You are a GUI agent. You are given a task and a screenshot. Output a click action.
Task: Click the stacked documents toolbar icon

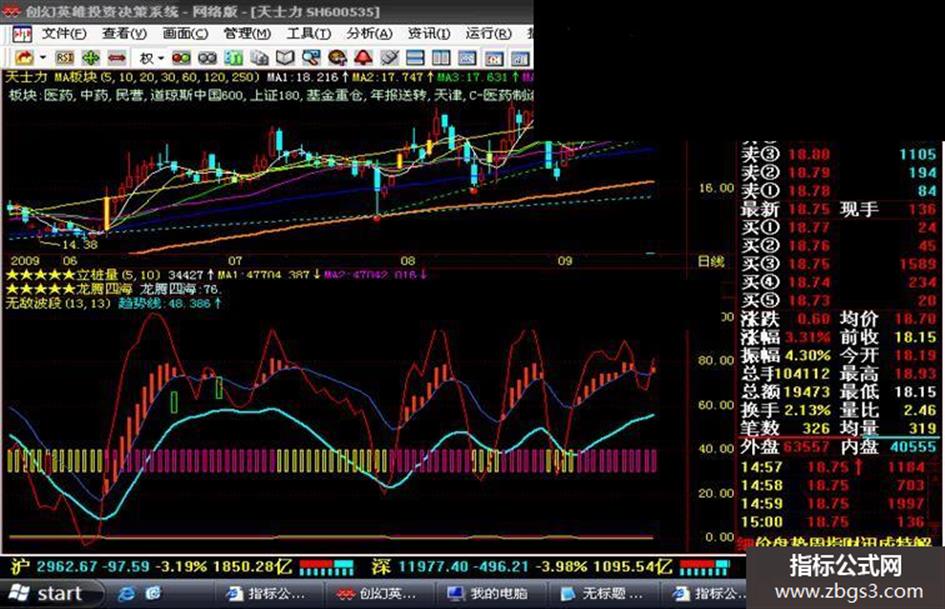259,58
